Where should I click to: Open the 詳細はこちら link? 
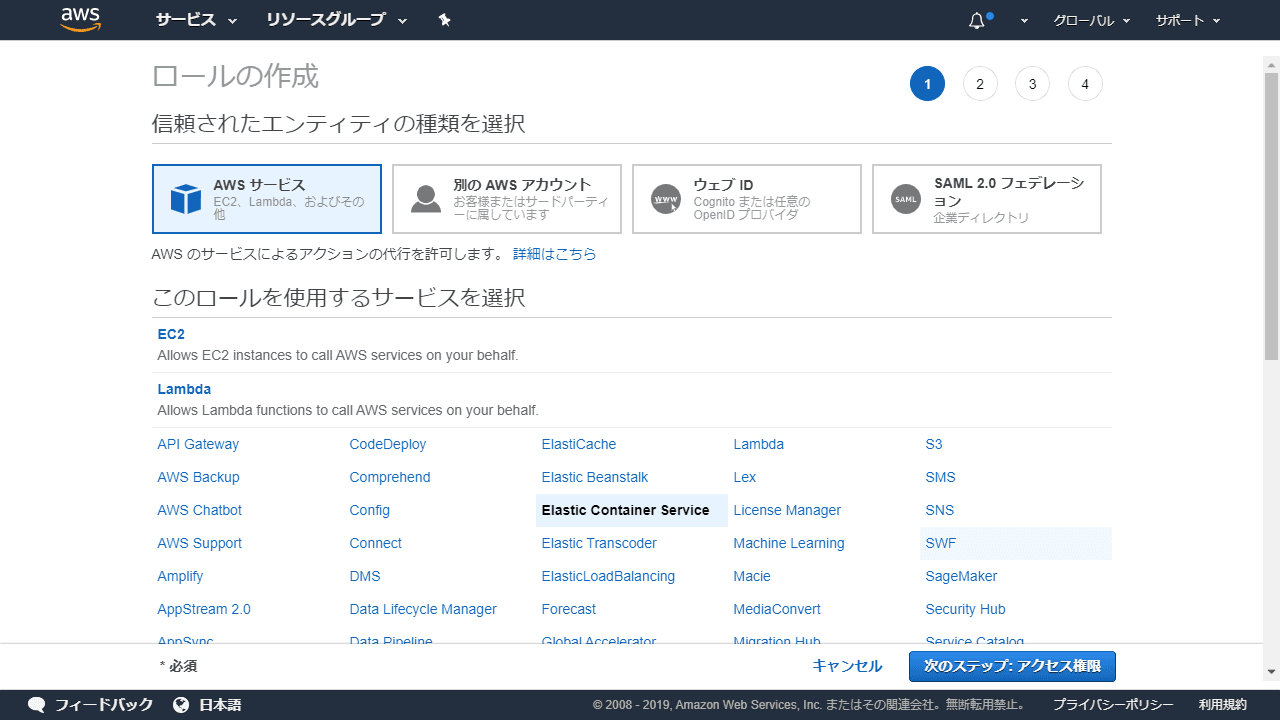pyautogui.click(x=555, y=254)
